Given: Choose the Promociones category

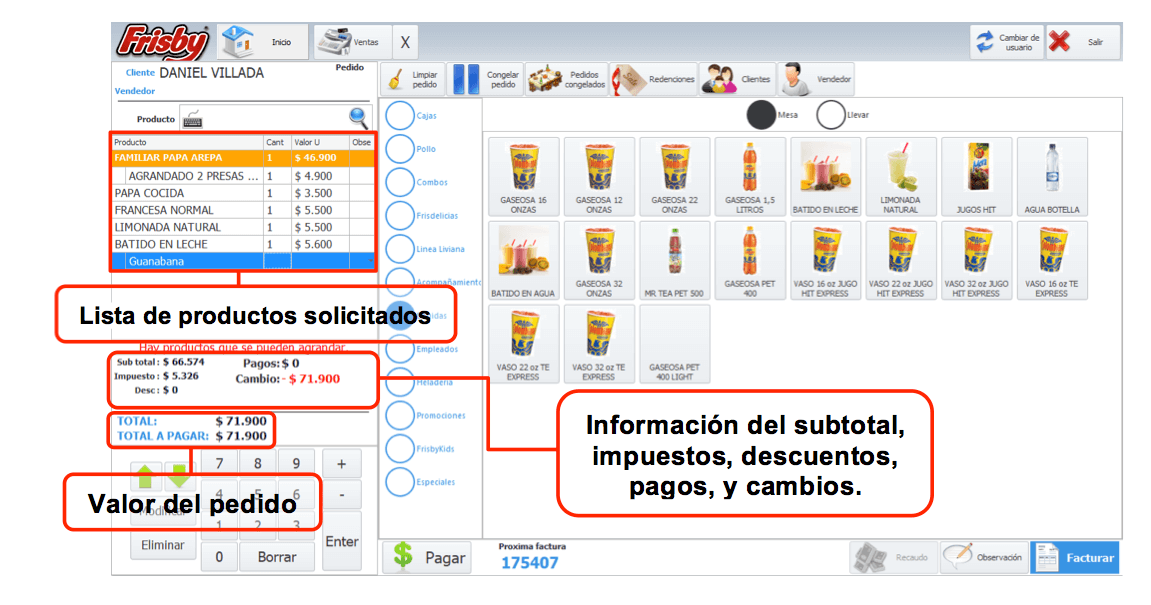Looking at the screenshot, I should 400,416.
